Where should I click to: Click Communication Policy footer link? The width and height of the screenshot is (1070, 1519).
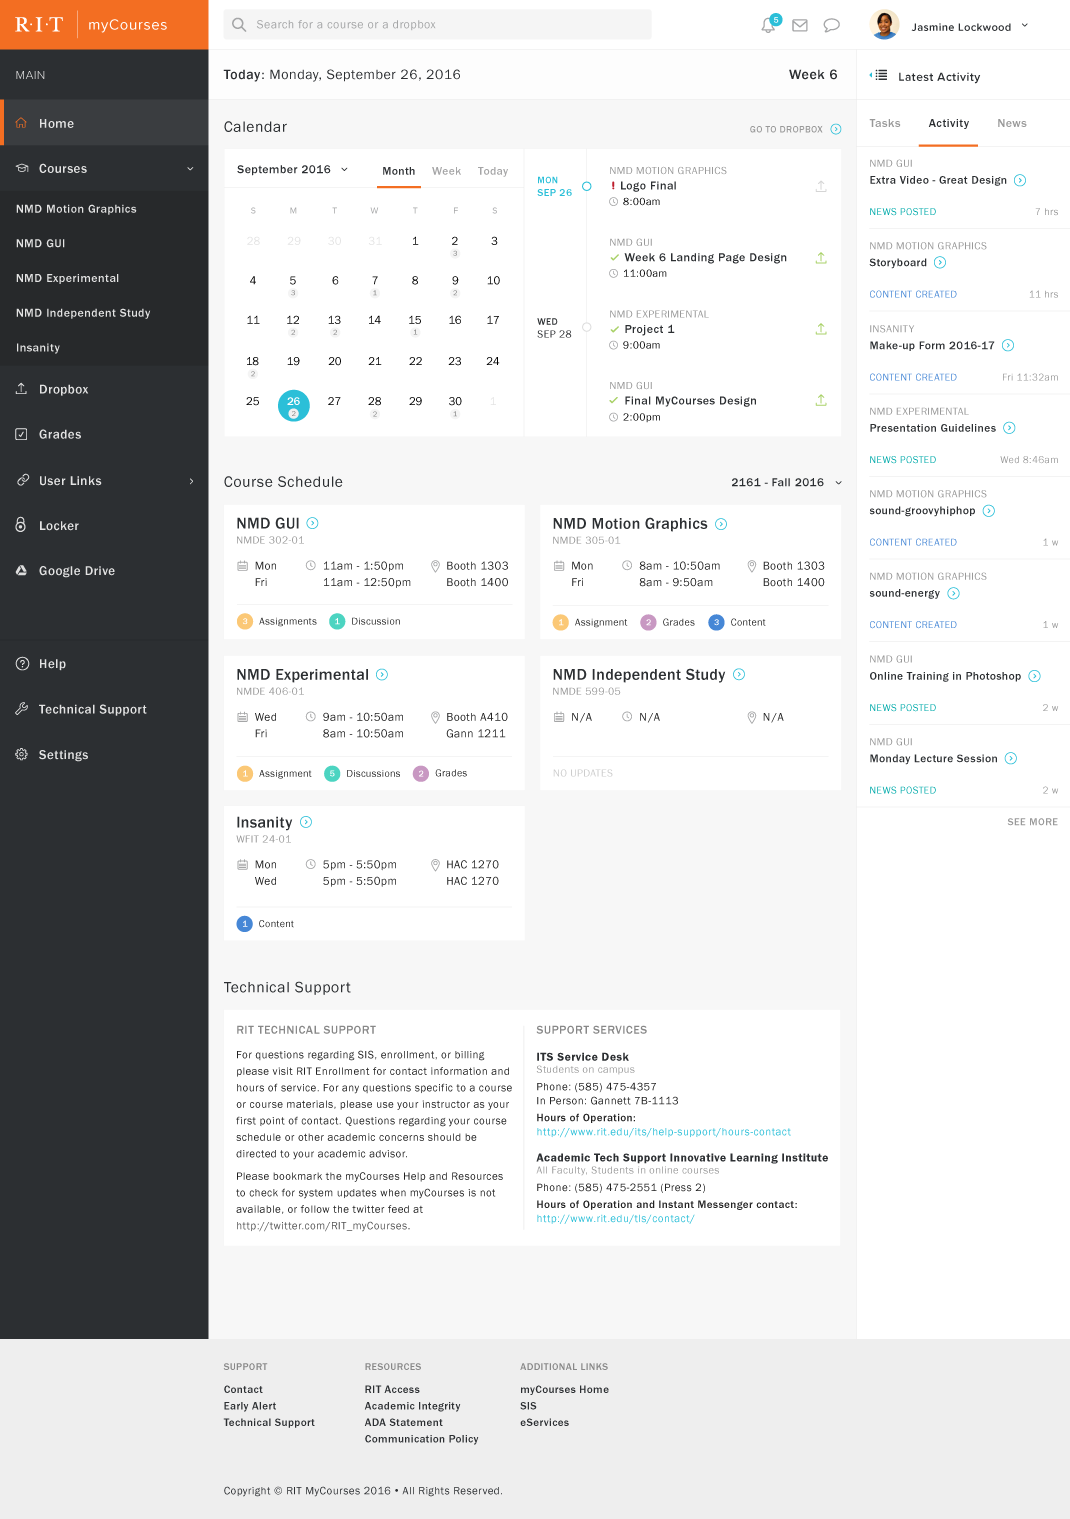point(421,1439)
